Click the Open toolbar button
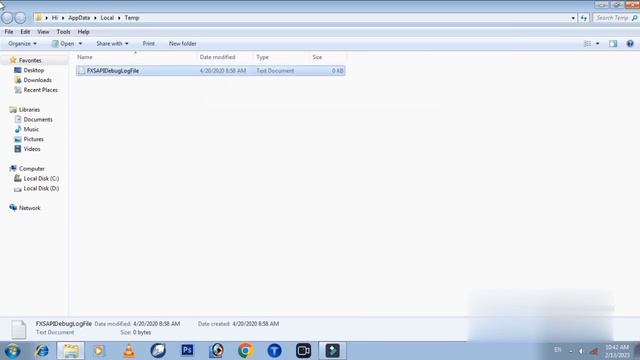The image size is (640, 360). click(x=63, y=44)
